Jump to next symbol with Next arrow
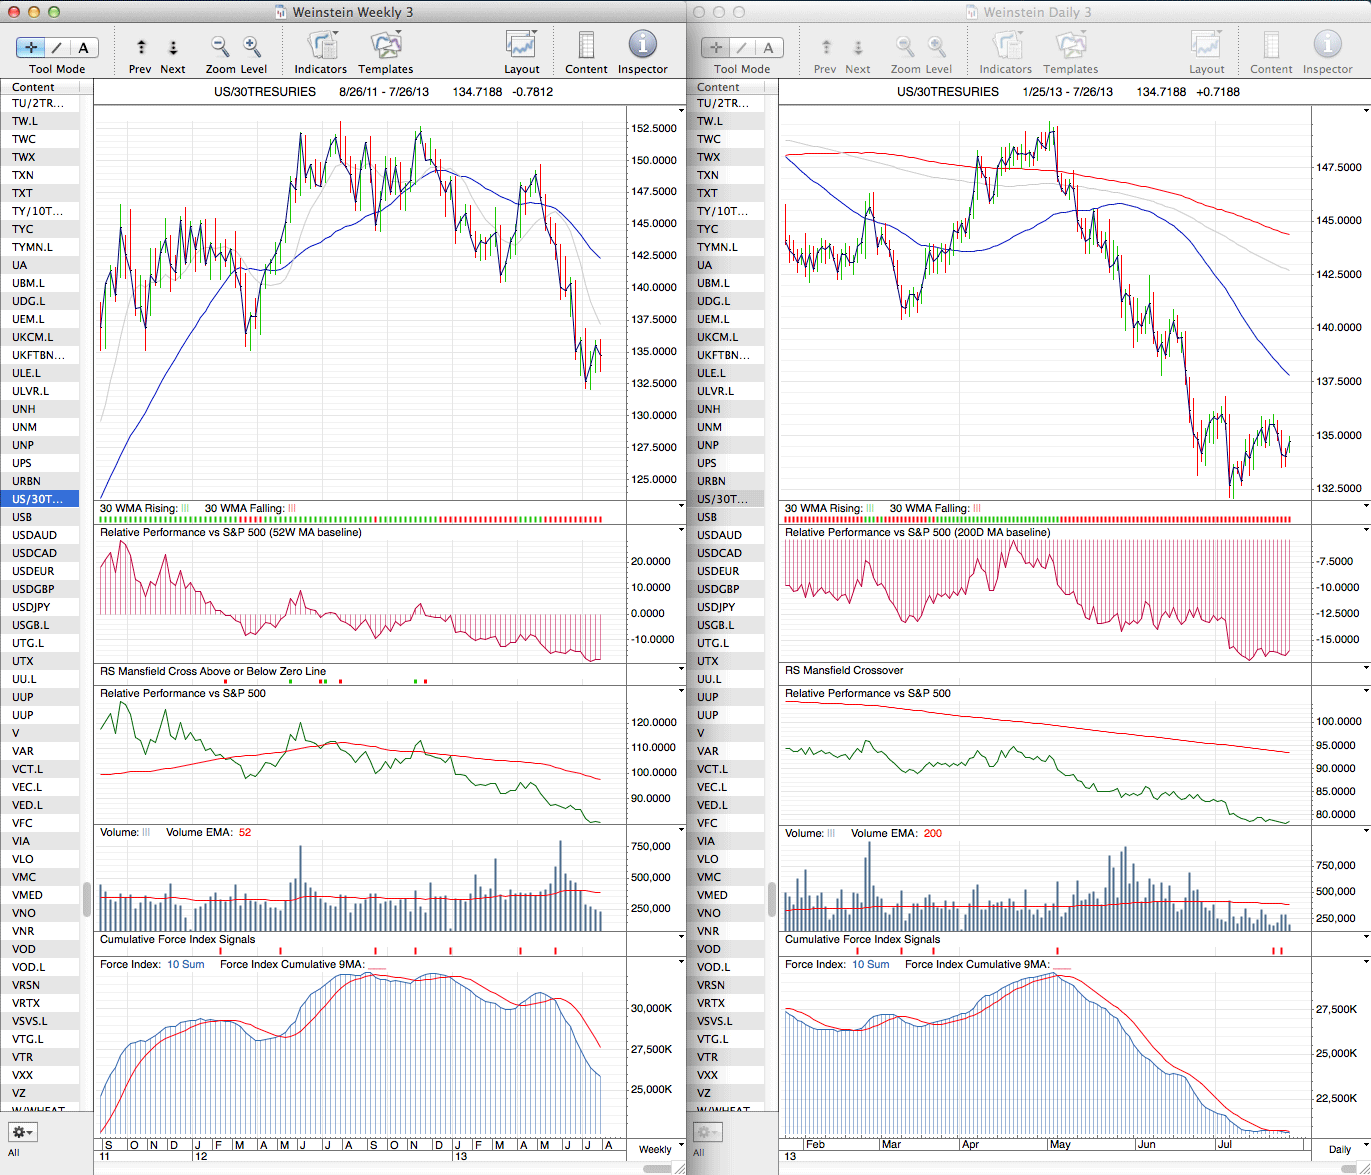This screenshot has width=1371, height=1175. [x=172, y=47]
